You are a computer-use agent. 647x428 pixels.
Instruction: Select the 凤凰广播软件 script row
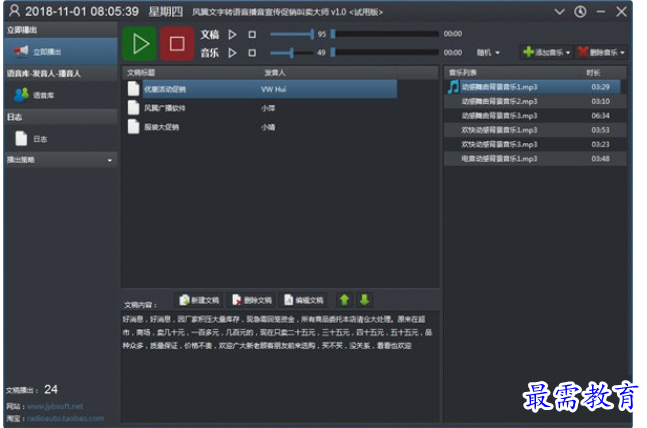(261, 108)
